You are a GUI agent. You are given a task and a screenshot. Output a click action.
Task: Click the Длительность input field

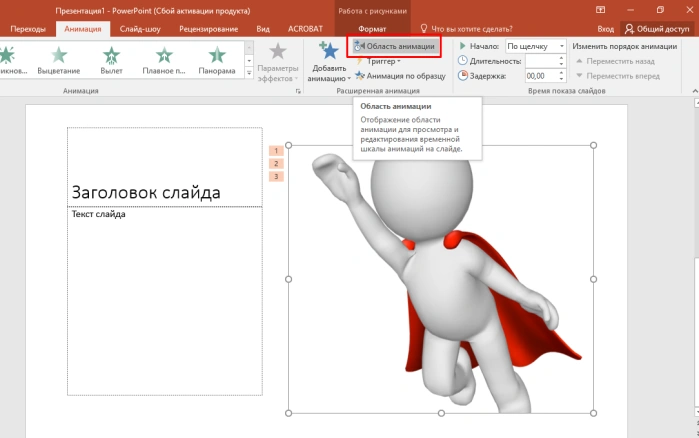pos(541,61)
